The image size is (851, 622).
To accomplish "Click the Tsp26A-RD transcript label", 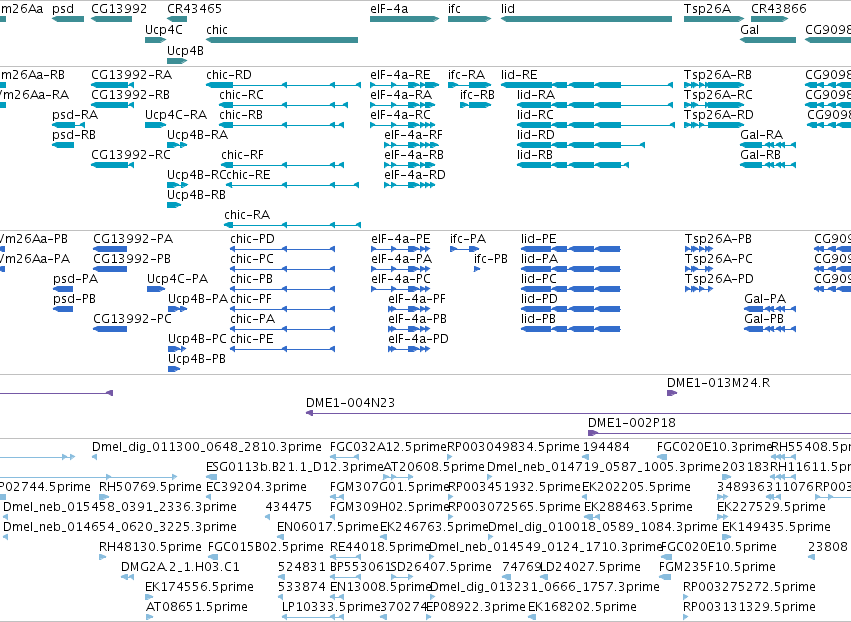I will click(719, 115).
